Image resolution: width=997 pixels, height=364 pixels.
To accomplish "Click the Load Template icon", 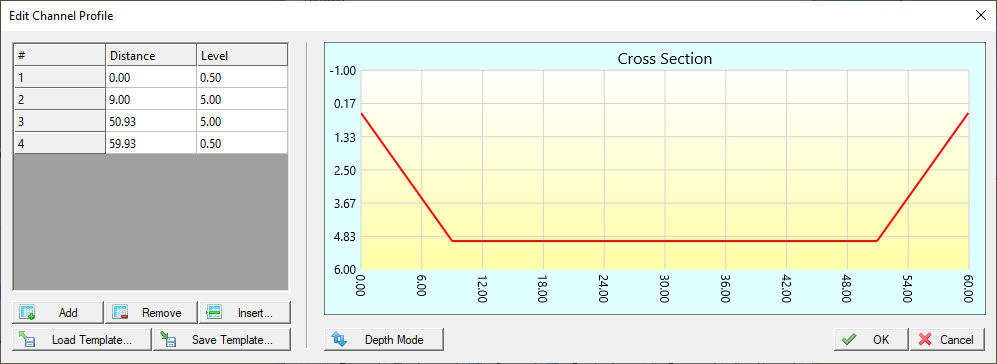I will point(27,339).
